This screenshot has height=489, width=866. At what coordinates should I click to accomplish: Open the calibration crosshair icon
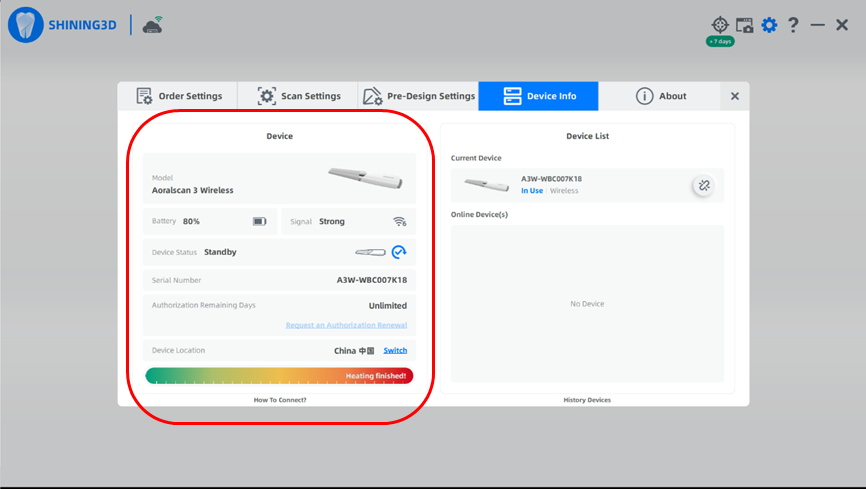720,25
